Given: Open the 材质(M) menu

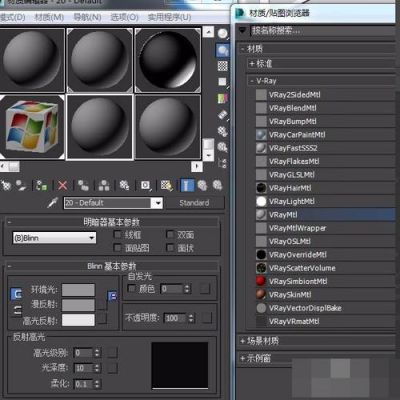Looking at the screenshot, I should [x=49, y=17].
